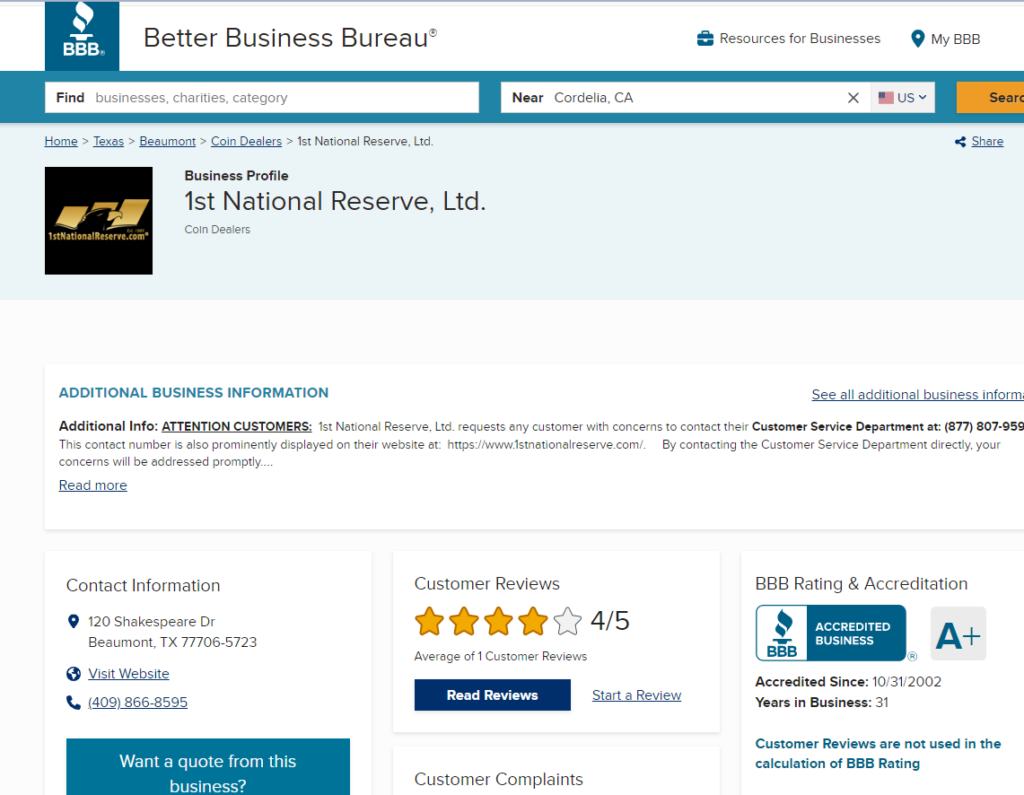This screenshot has width=1024, height=795.
Task: Open the US country dropdown
Action: point(903,97)
